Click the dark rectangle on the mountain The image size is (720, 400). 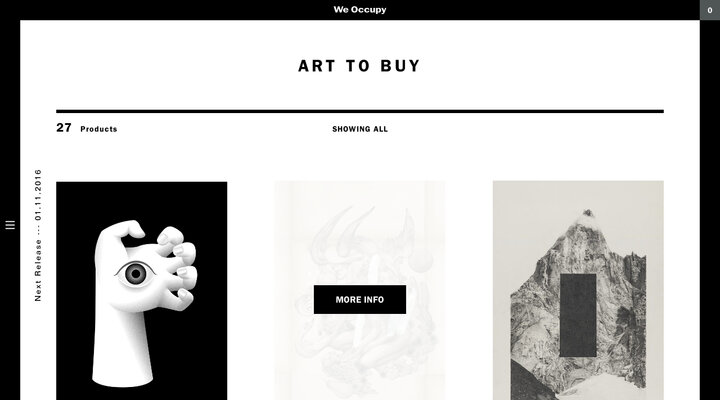pyautogui.click(x=578, y=315)
